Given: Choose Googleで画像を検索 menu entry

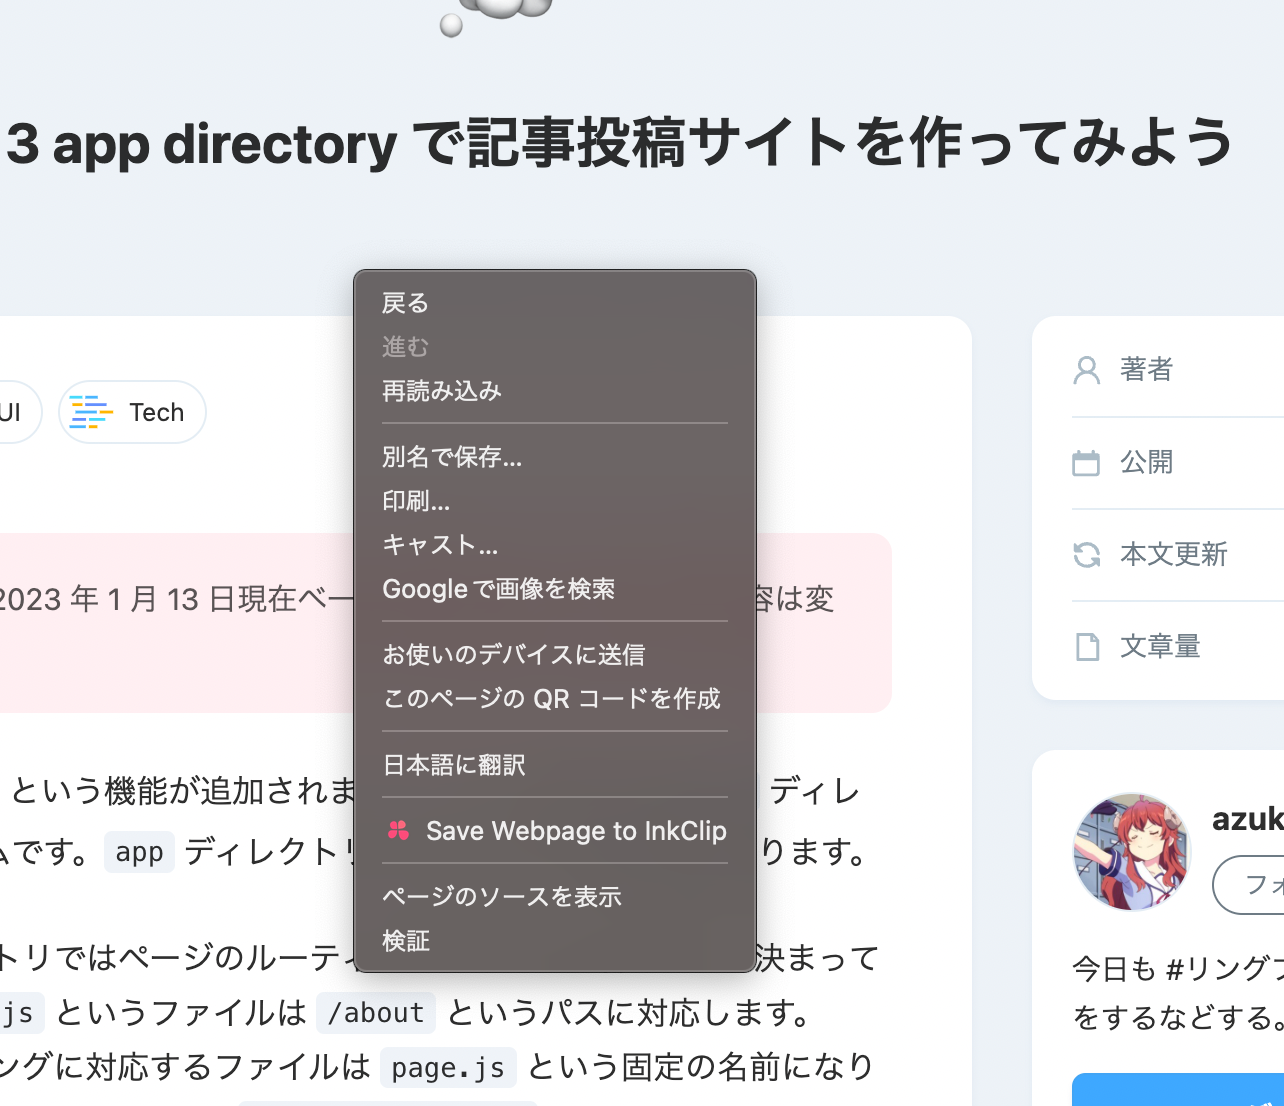Looking at the screenshot, I should tap(498, 589).
